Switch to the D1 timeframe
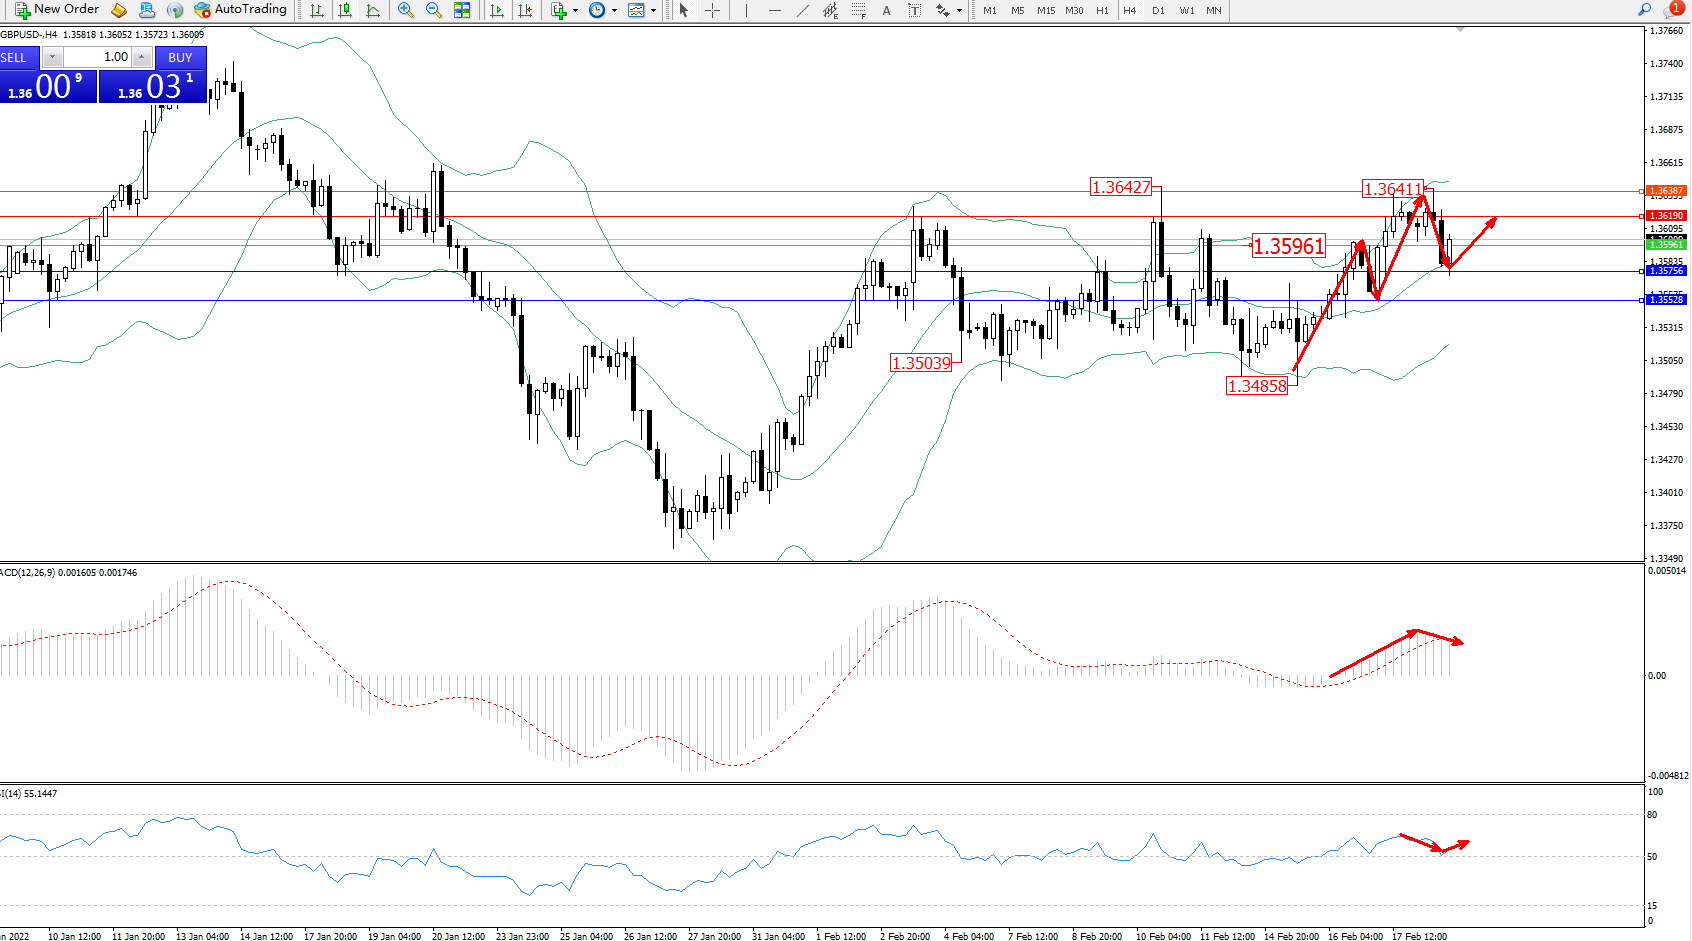Screen dimensions: 1692x941 pyautogui.click(x=1158, y=10)
